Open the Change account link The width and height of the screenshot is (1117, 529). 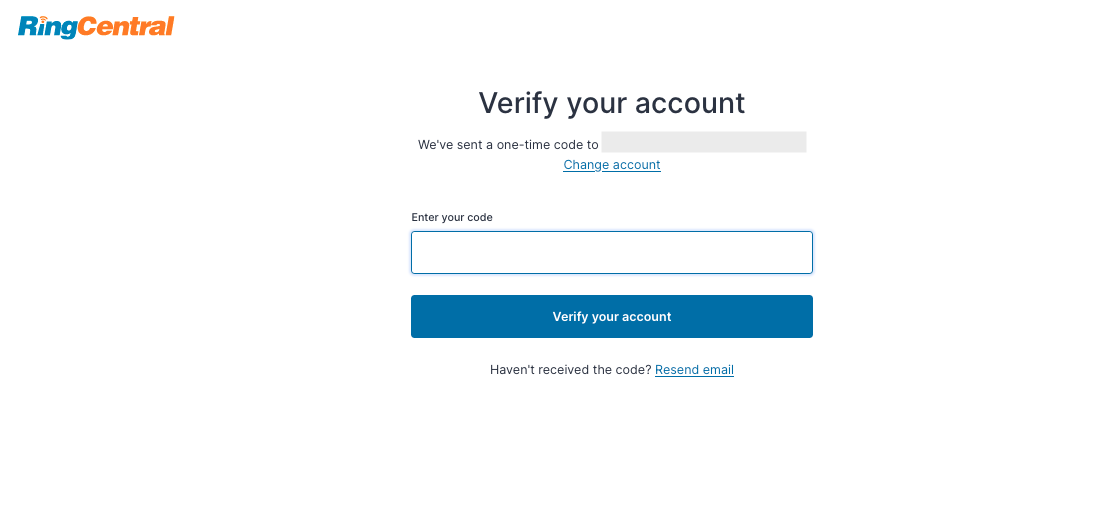coord(612,164)
